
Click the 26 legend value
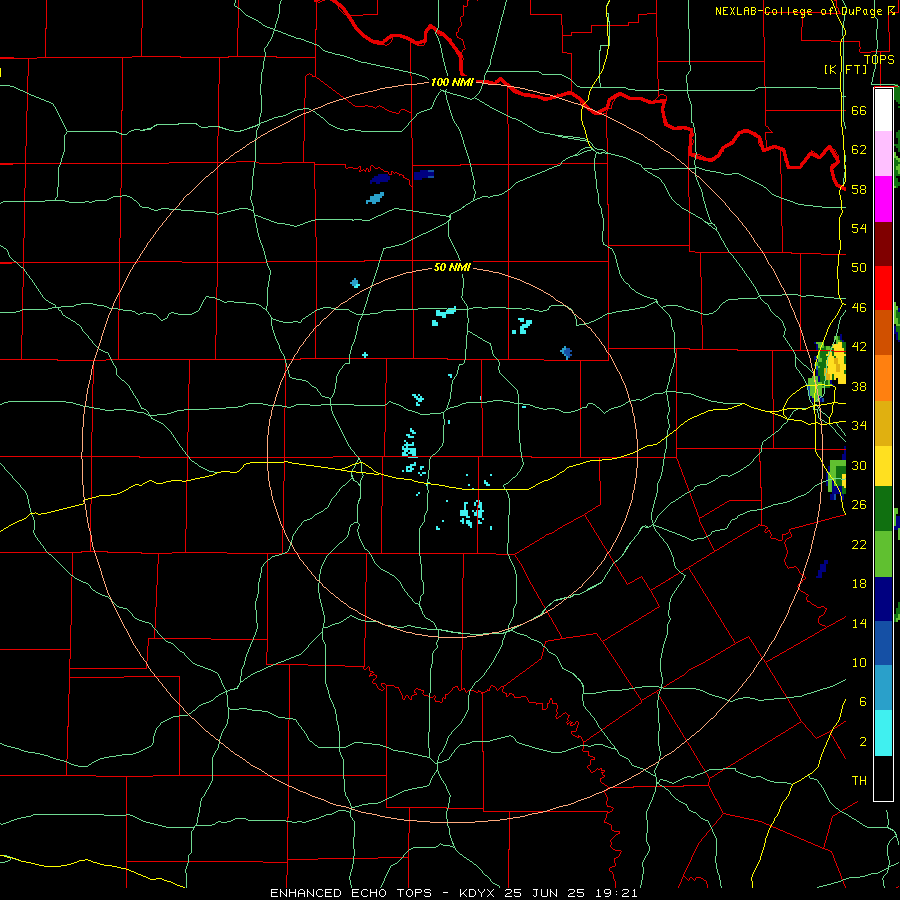(x=859, y=505)
